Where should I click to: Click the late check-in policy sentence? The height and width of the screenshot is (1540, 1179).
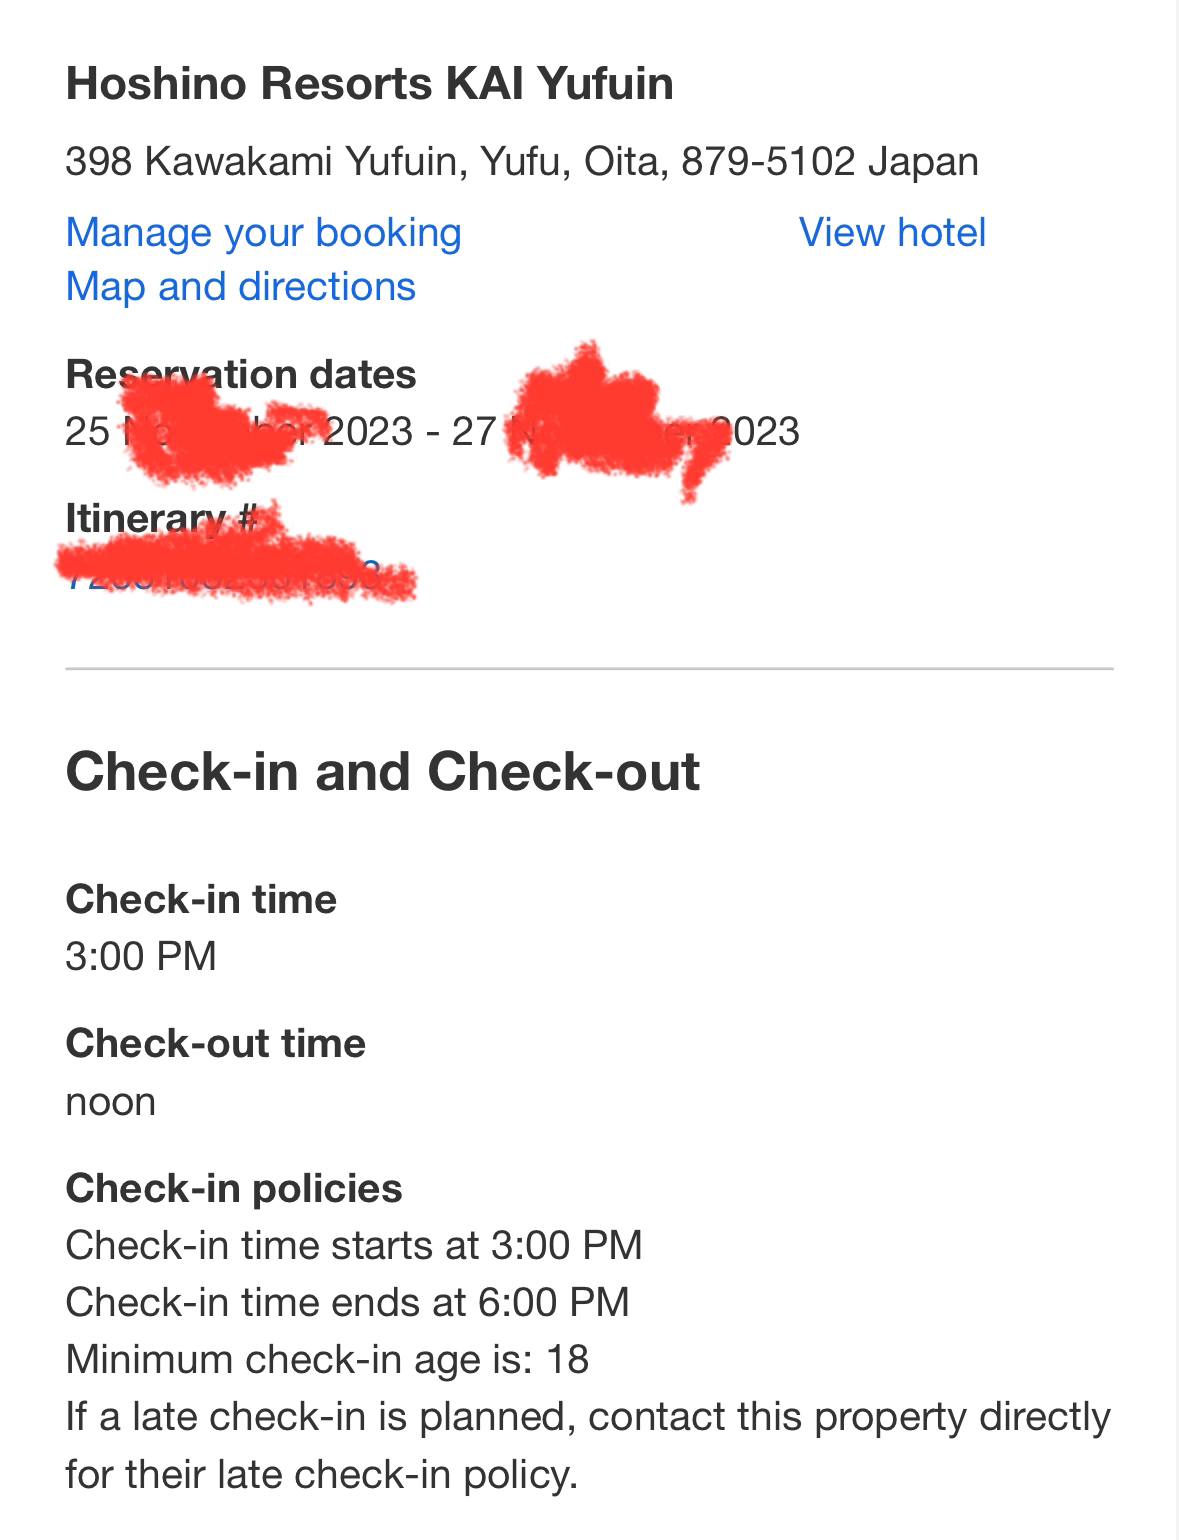click(588, 1445)
